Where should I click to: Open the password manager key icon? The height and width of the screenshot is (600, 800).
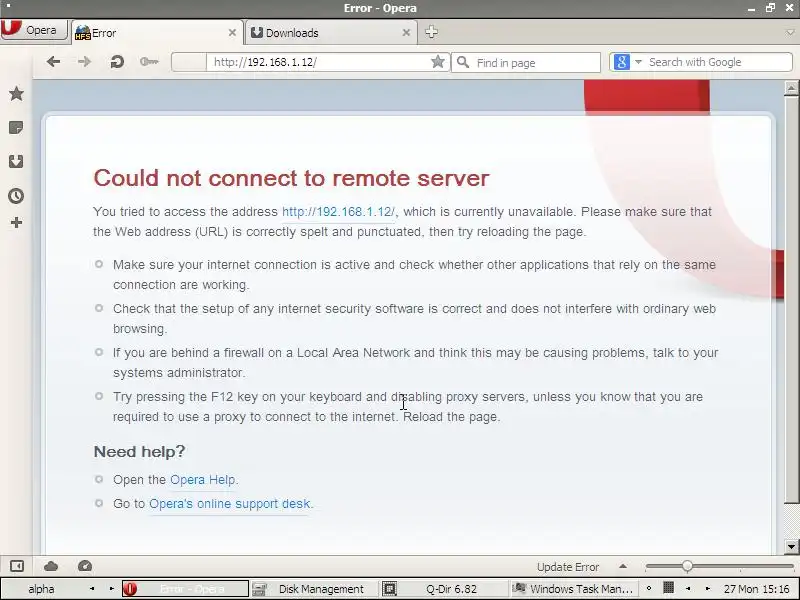pos(149,62)
